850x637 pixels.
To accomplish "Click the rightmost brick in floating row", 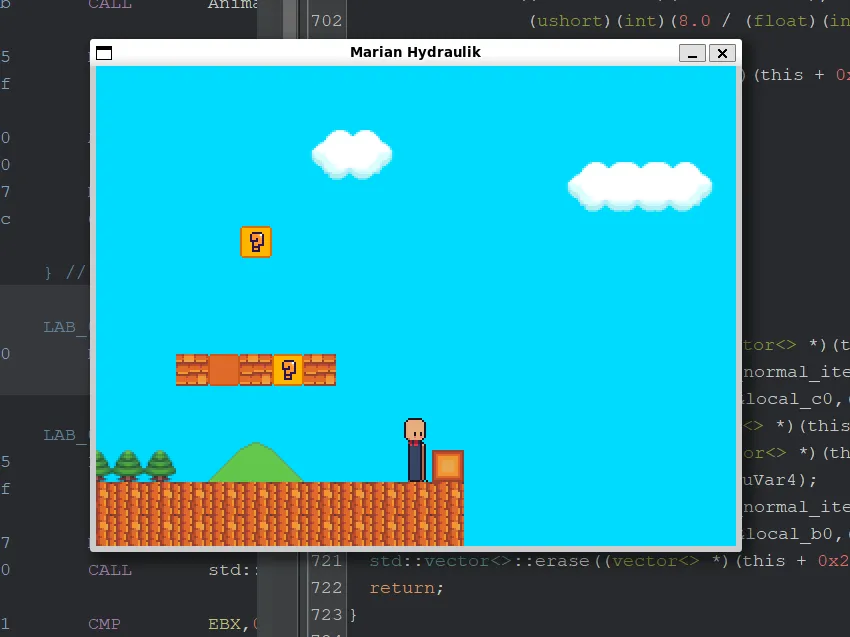I will [320, 370].
